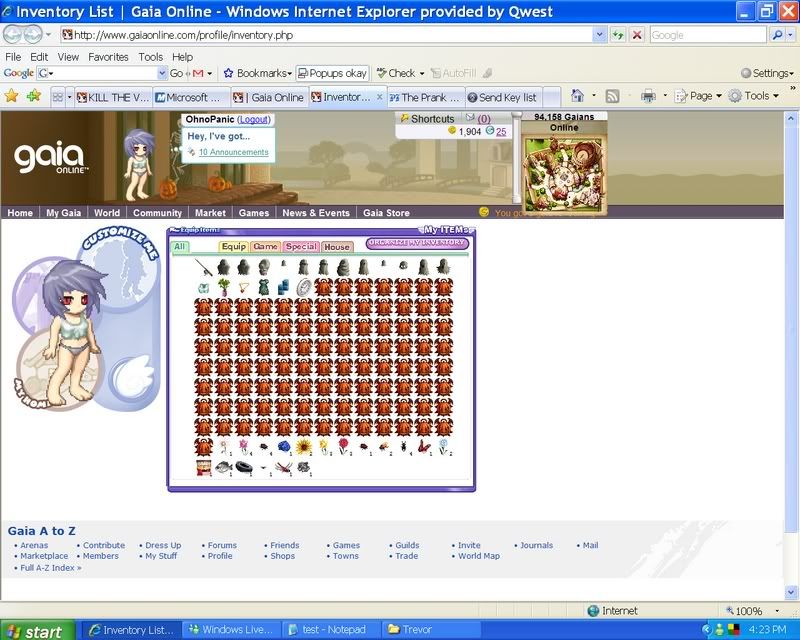This screenshot has width=800, height=640.
Task: Open the test - Notepad taskbar button
Action: coord(333,630)
